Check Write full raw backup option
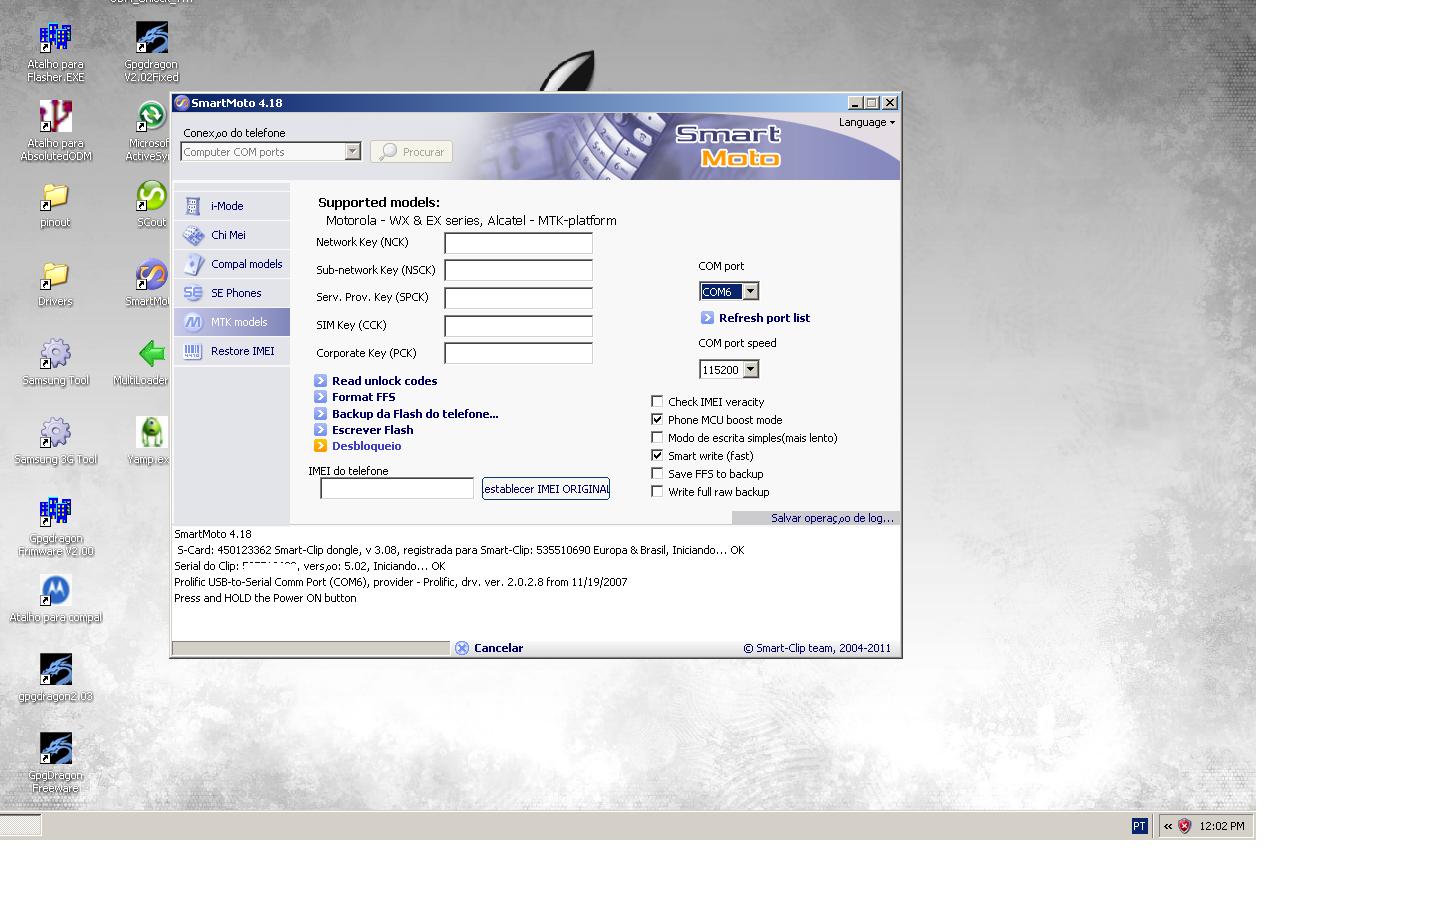Screen dimensions: 1440x900 [x=657, y=492]
